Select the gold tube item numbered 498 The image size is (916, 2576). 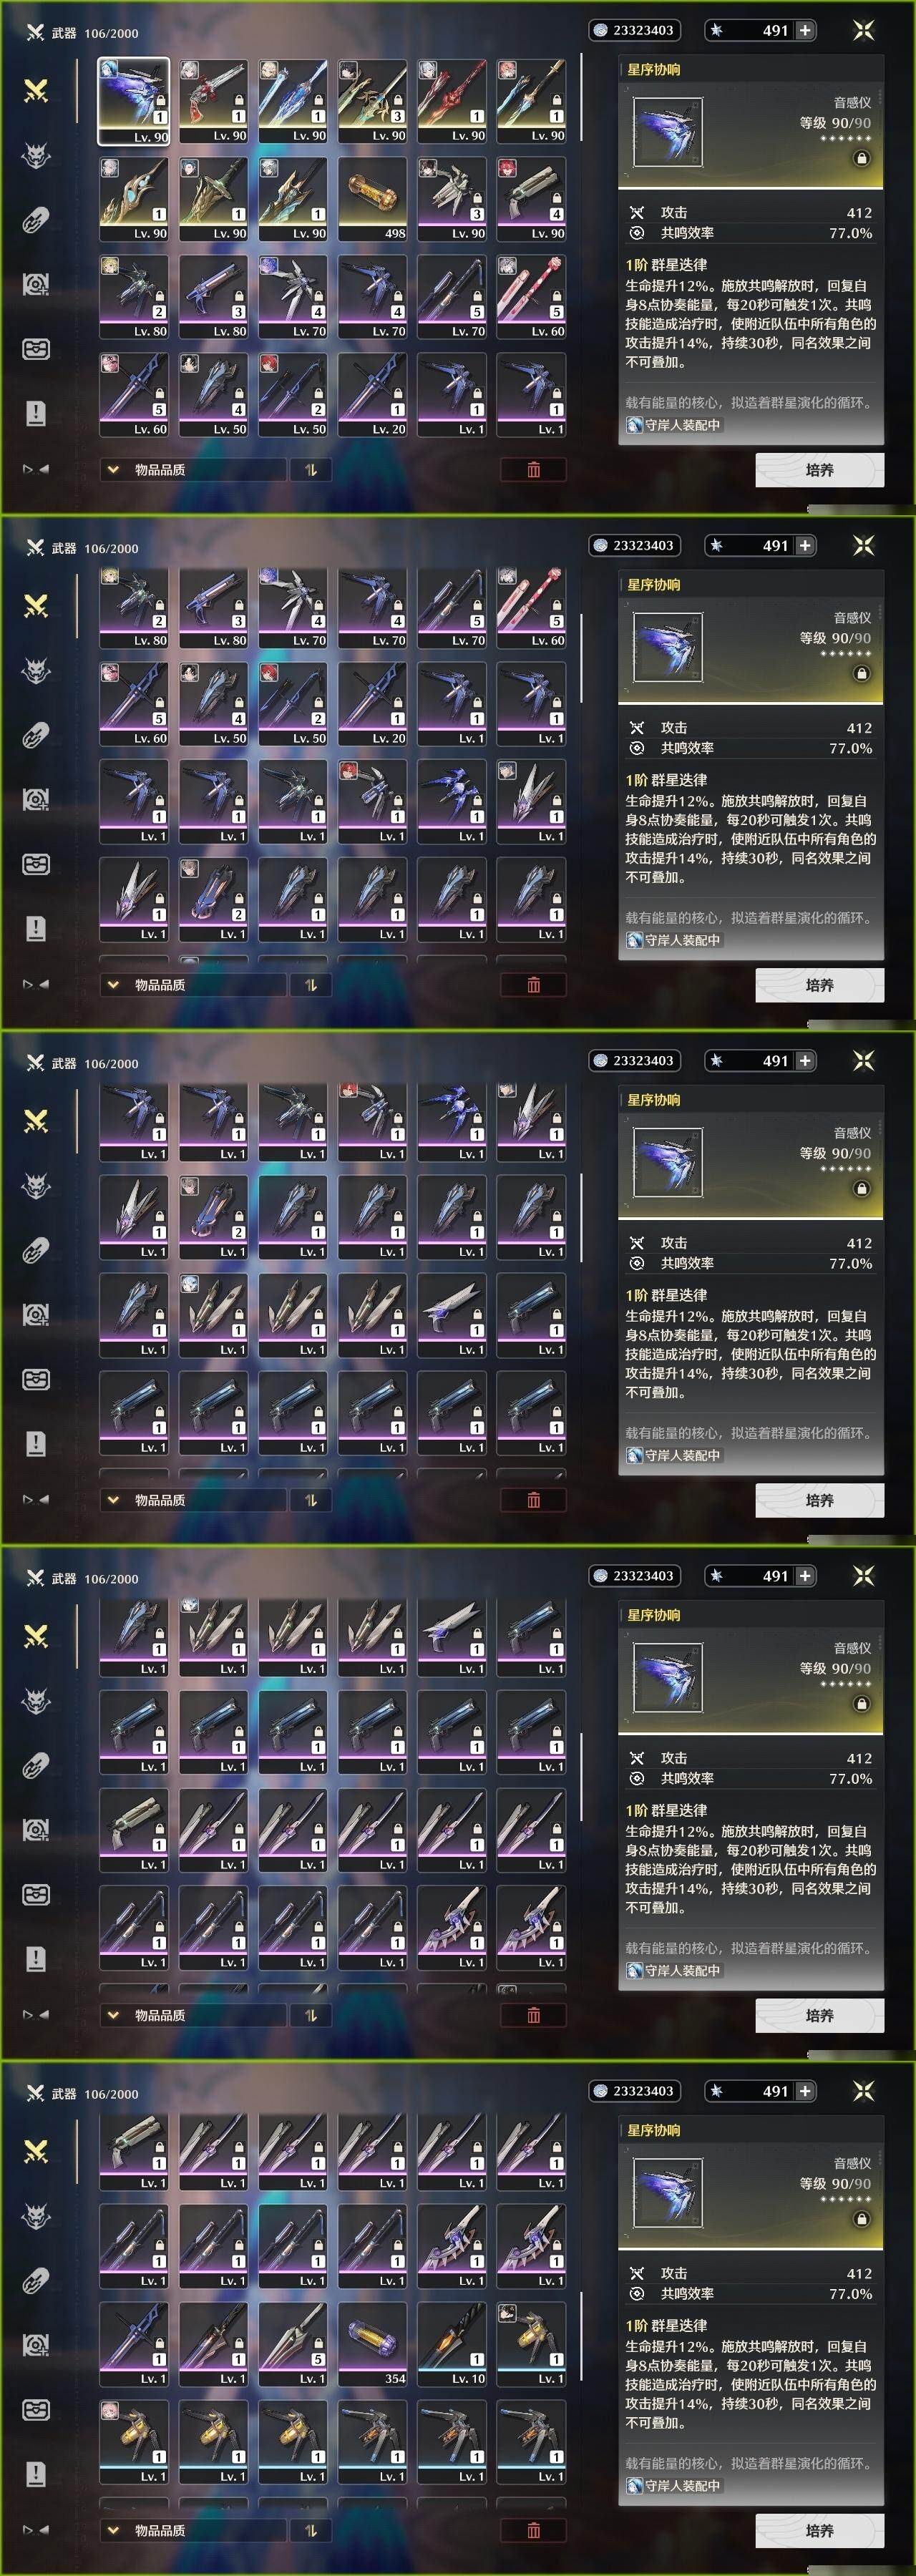tap(371, 198)
